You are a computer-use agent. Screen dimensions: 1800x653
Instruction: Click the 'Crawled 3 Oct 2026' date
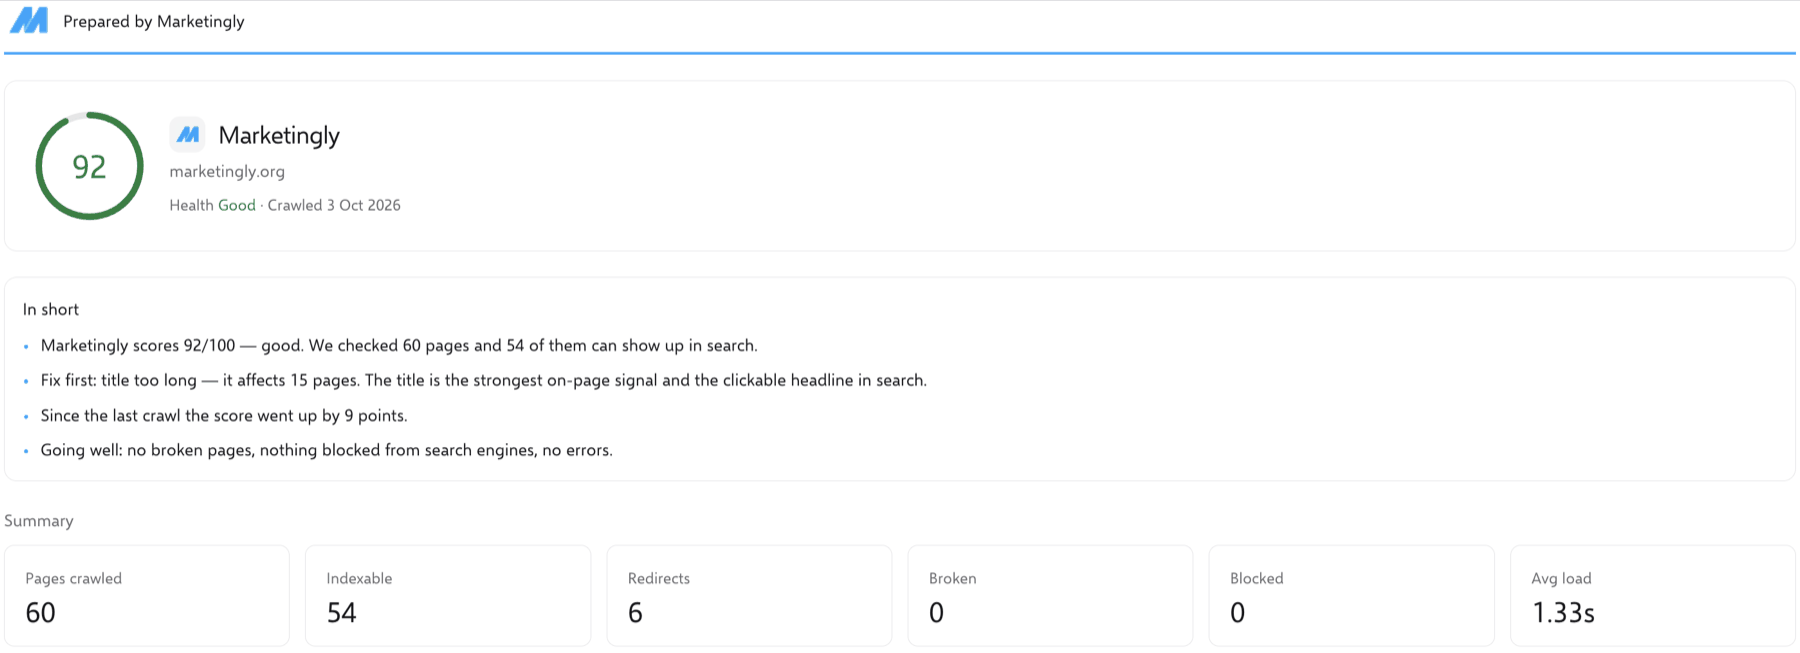[334, 205]
